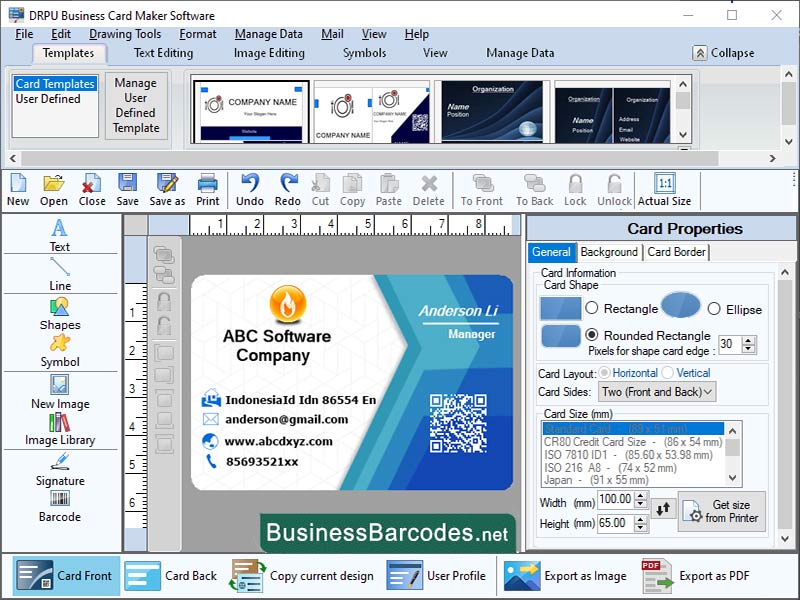The height and width of the screenshot is (600, 800).
Task: Open the Card Sides dropdown
Action: pyautogui.click(x=656, y=390)
